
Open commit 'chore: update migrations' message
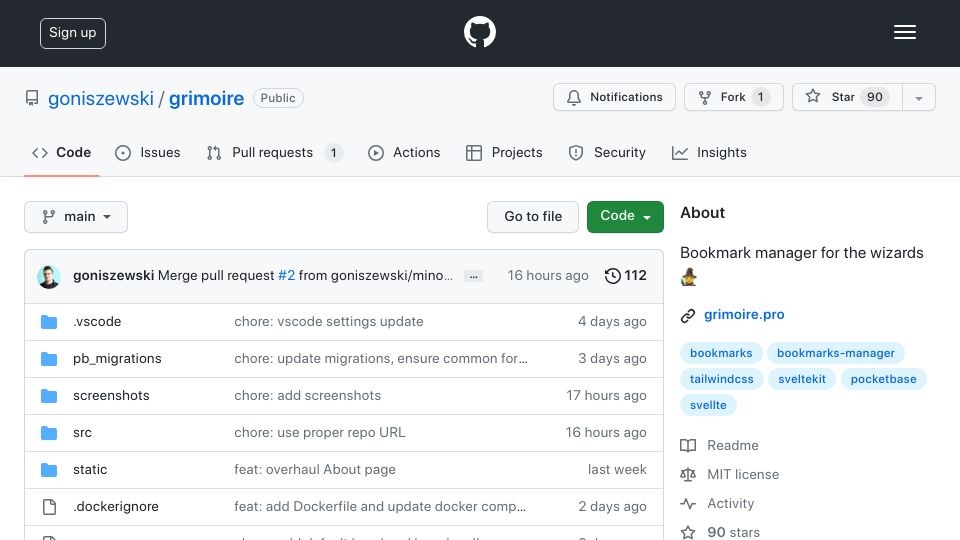[x=381, y=359]
